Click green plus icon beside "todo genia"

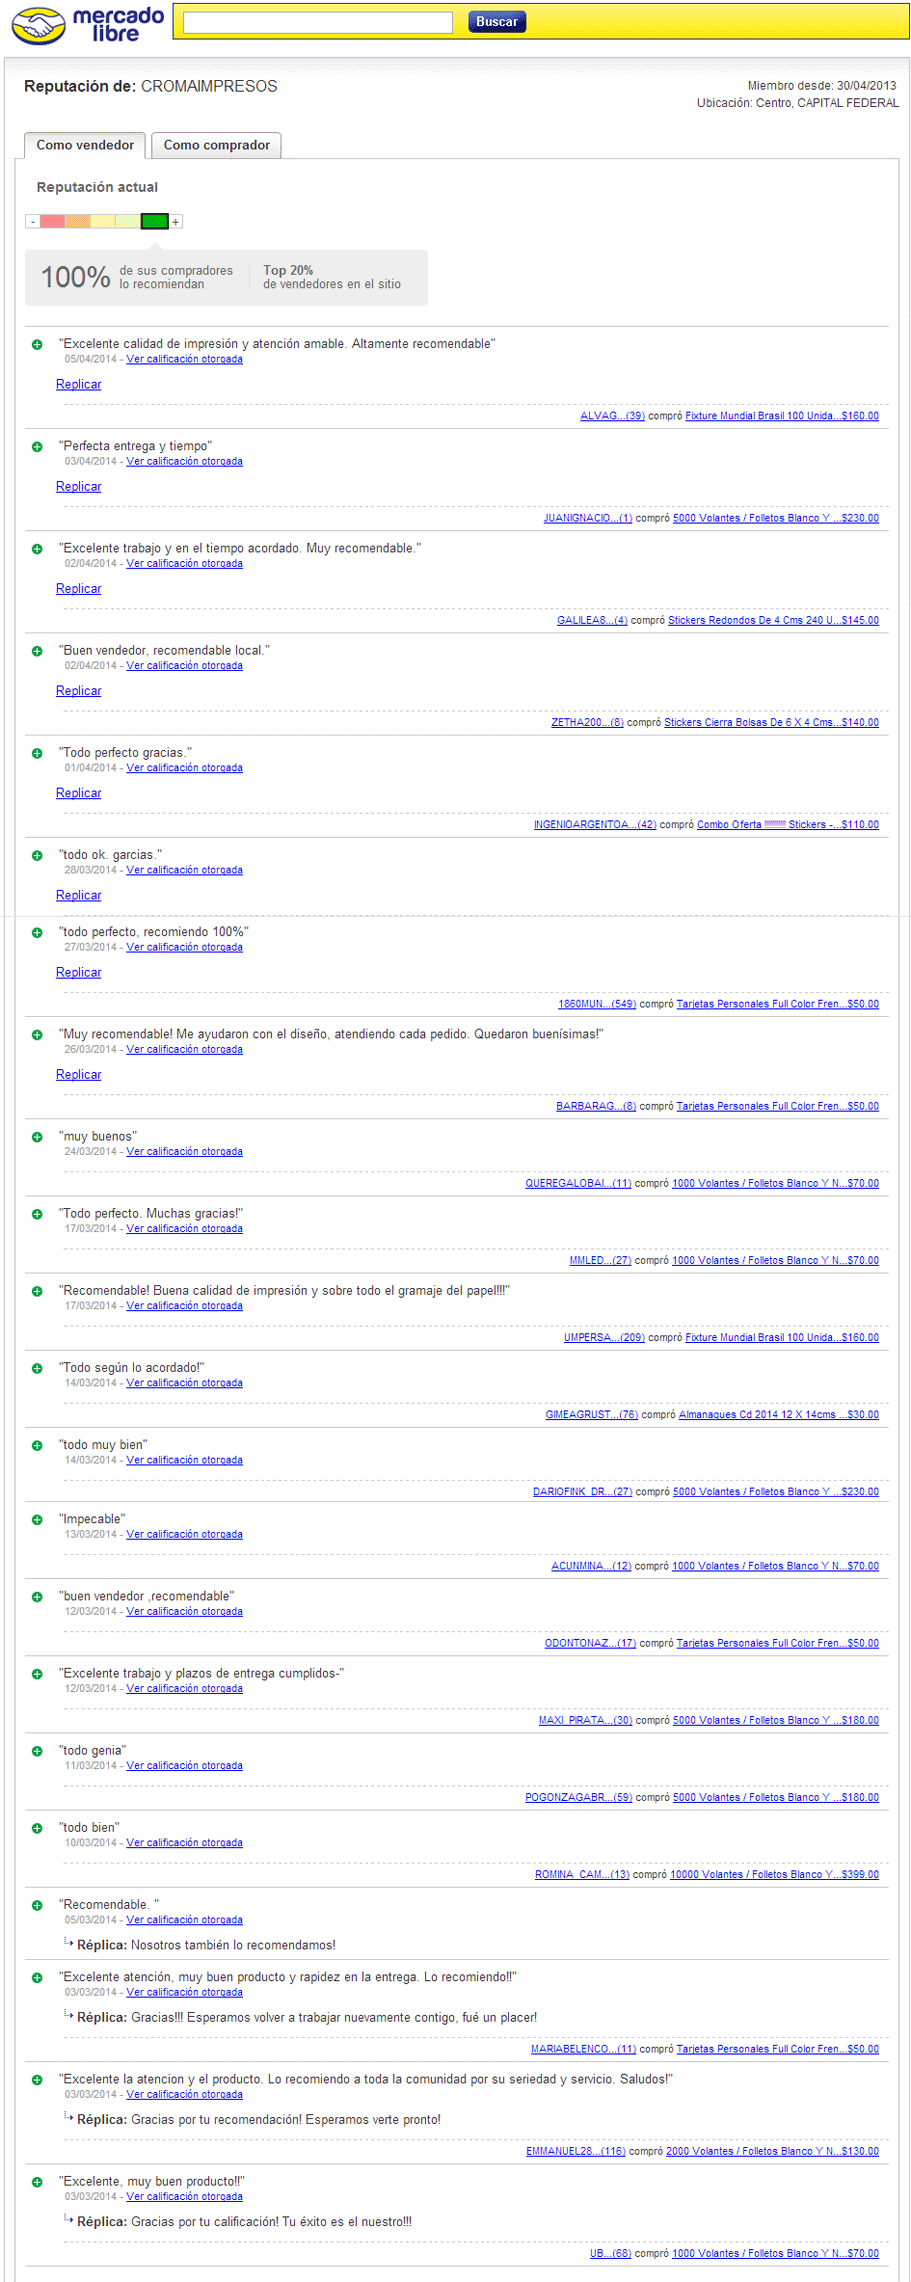pyautogui.click(x=37, y=1751)
